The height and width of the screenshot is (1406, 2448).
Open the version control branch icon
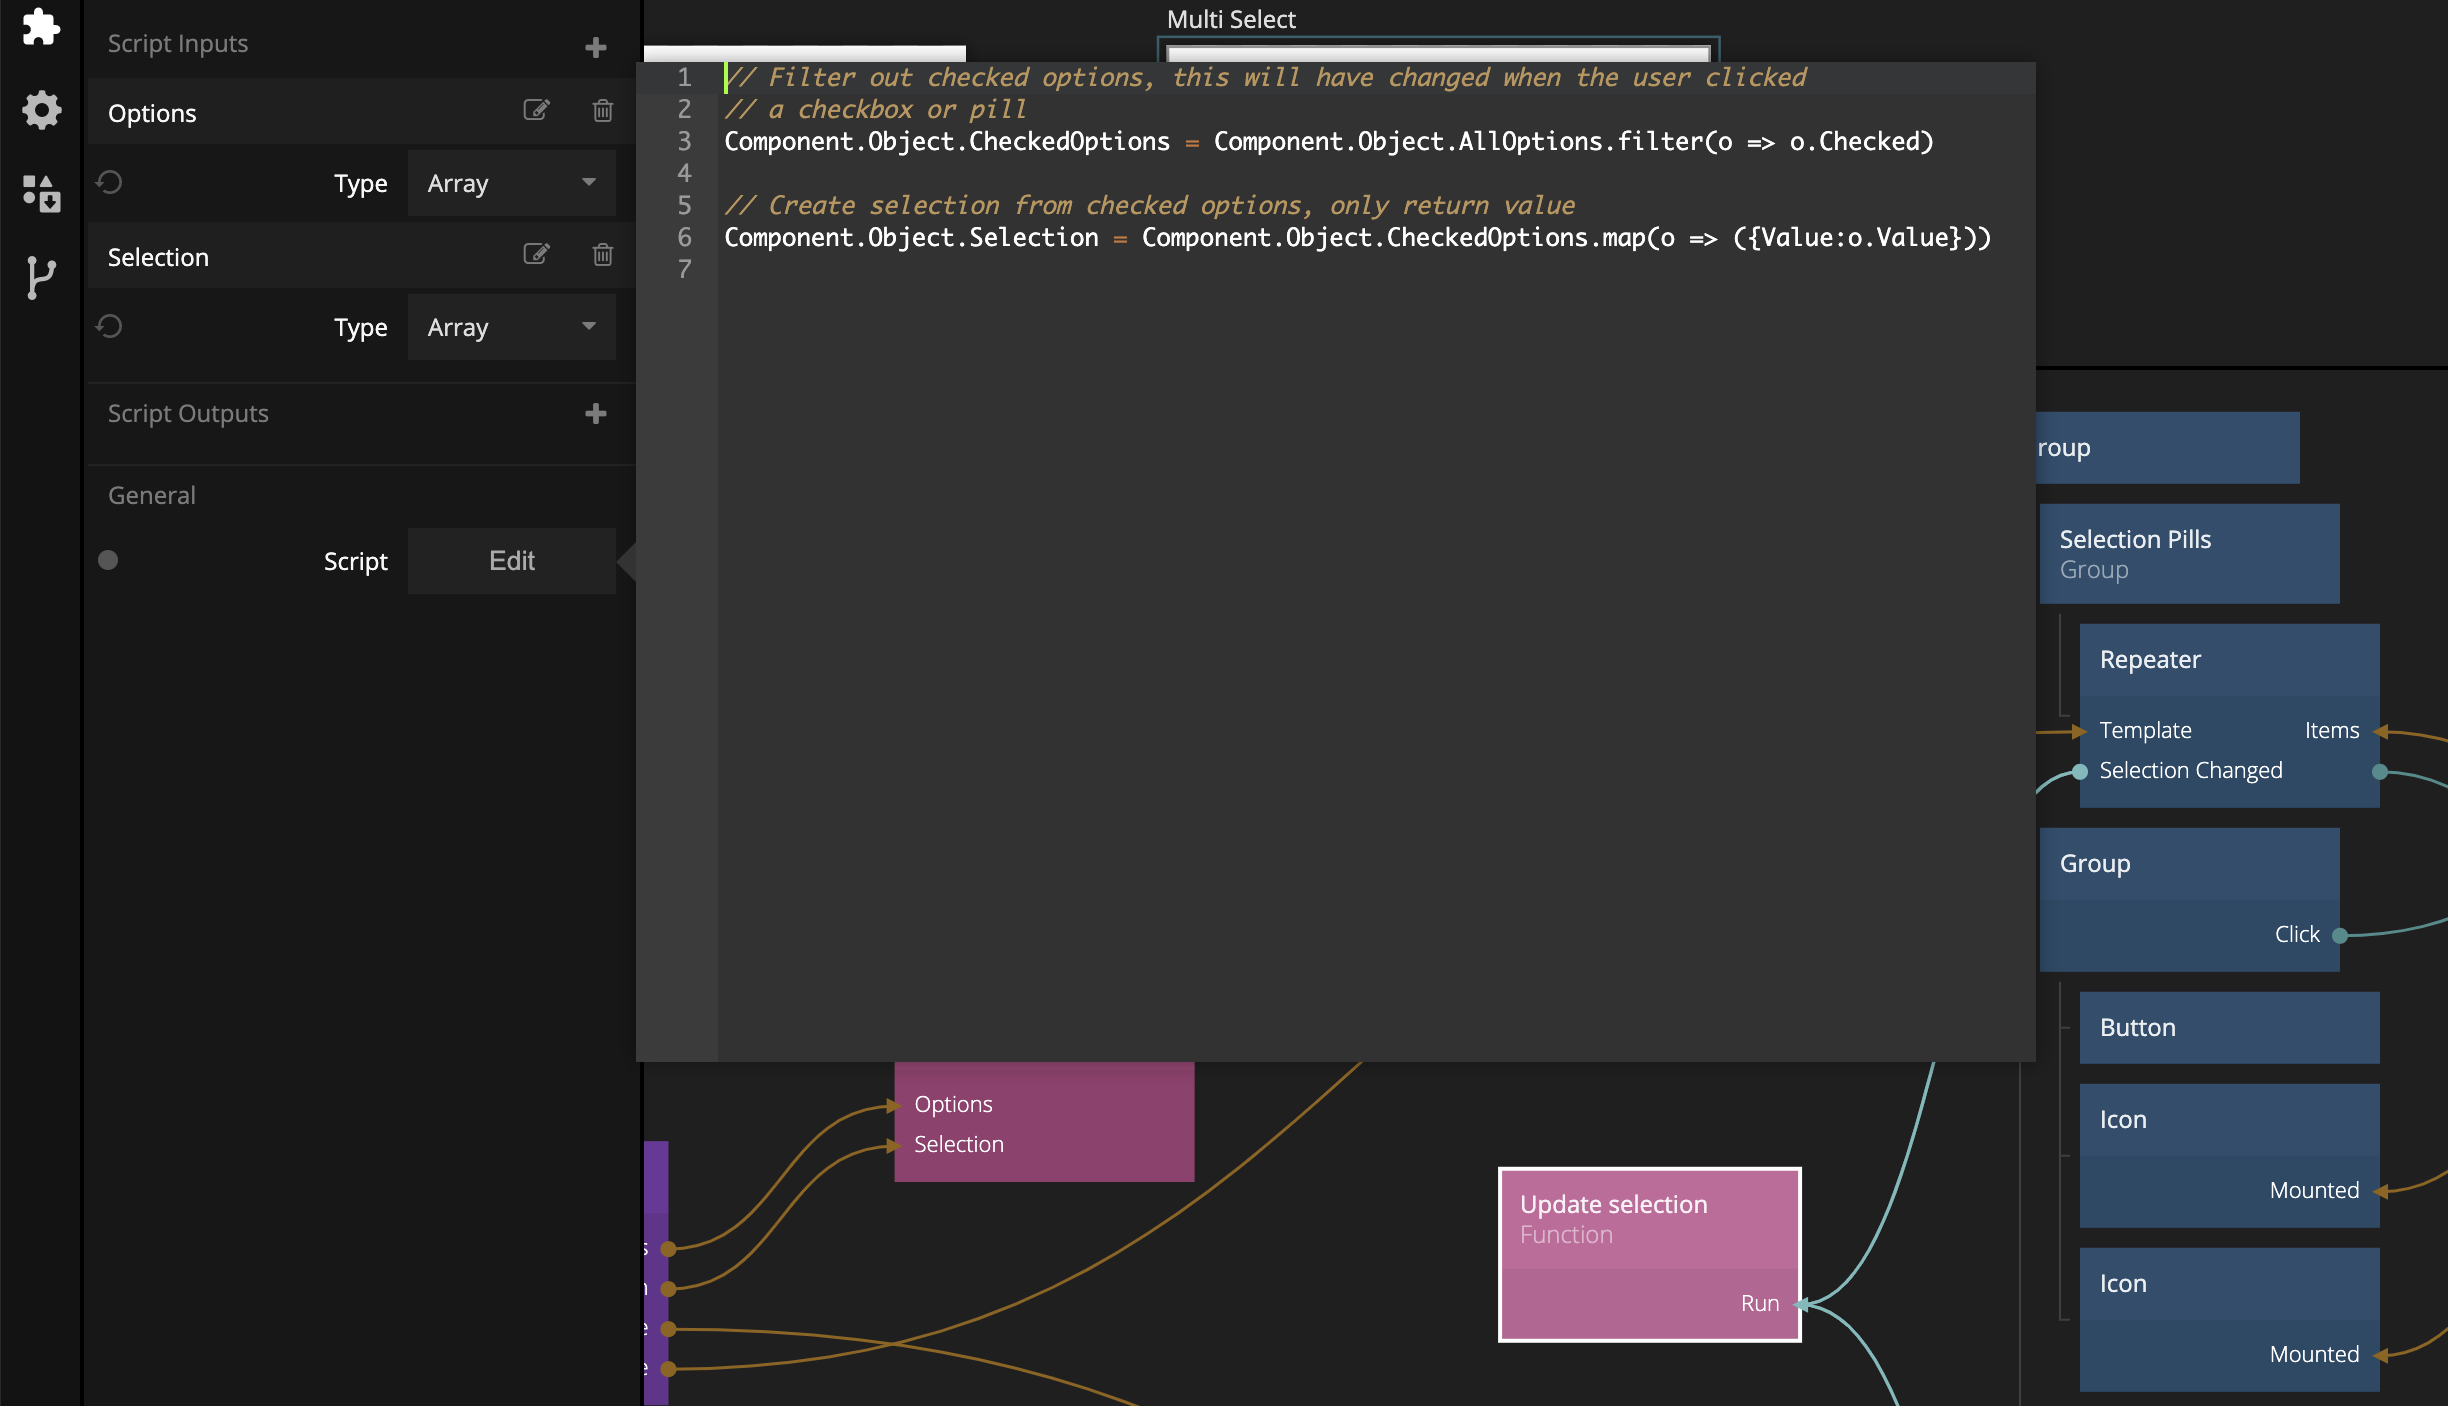[41, 277]
